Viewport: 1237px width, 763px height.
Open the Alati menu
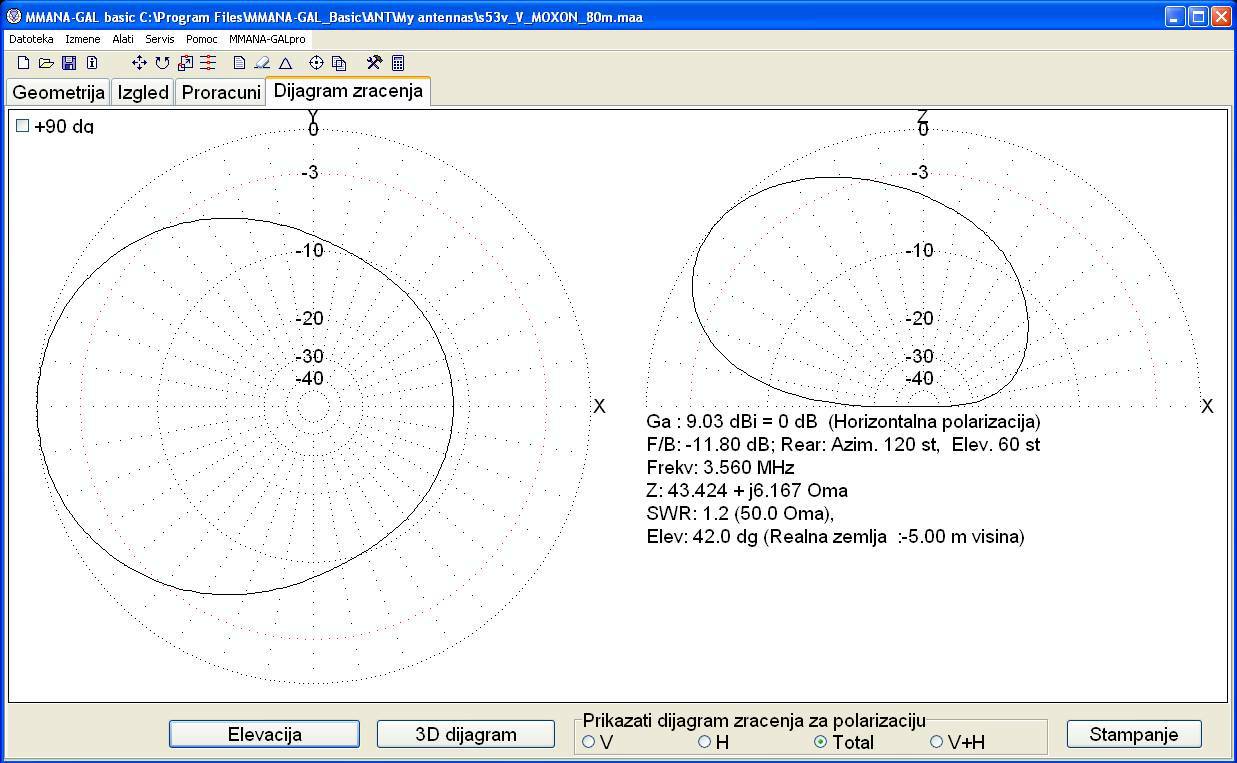[123, 39]
